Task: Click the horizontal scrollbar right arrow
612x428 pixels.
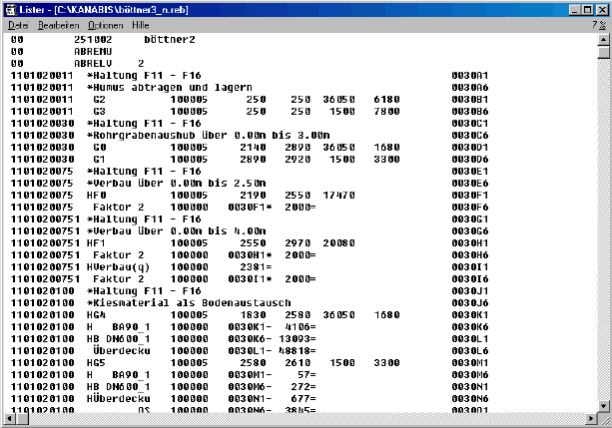Action: pos(591,419)
